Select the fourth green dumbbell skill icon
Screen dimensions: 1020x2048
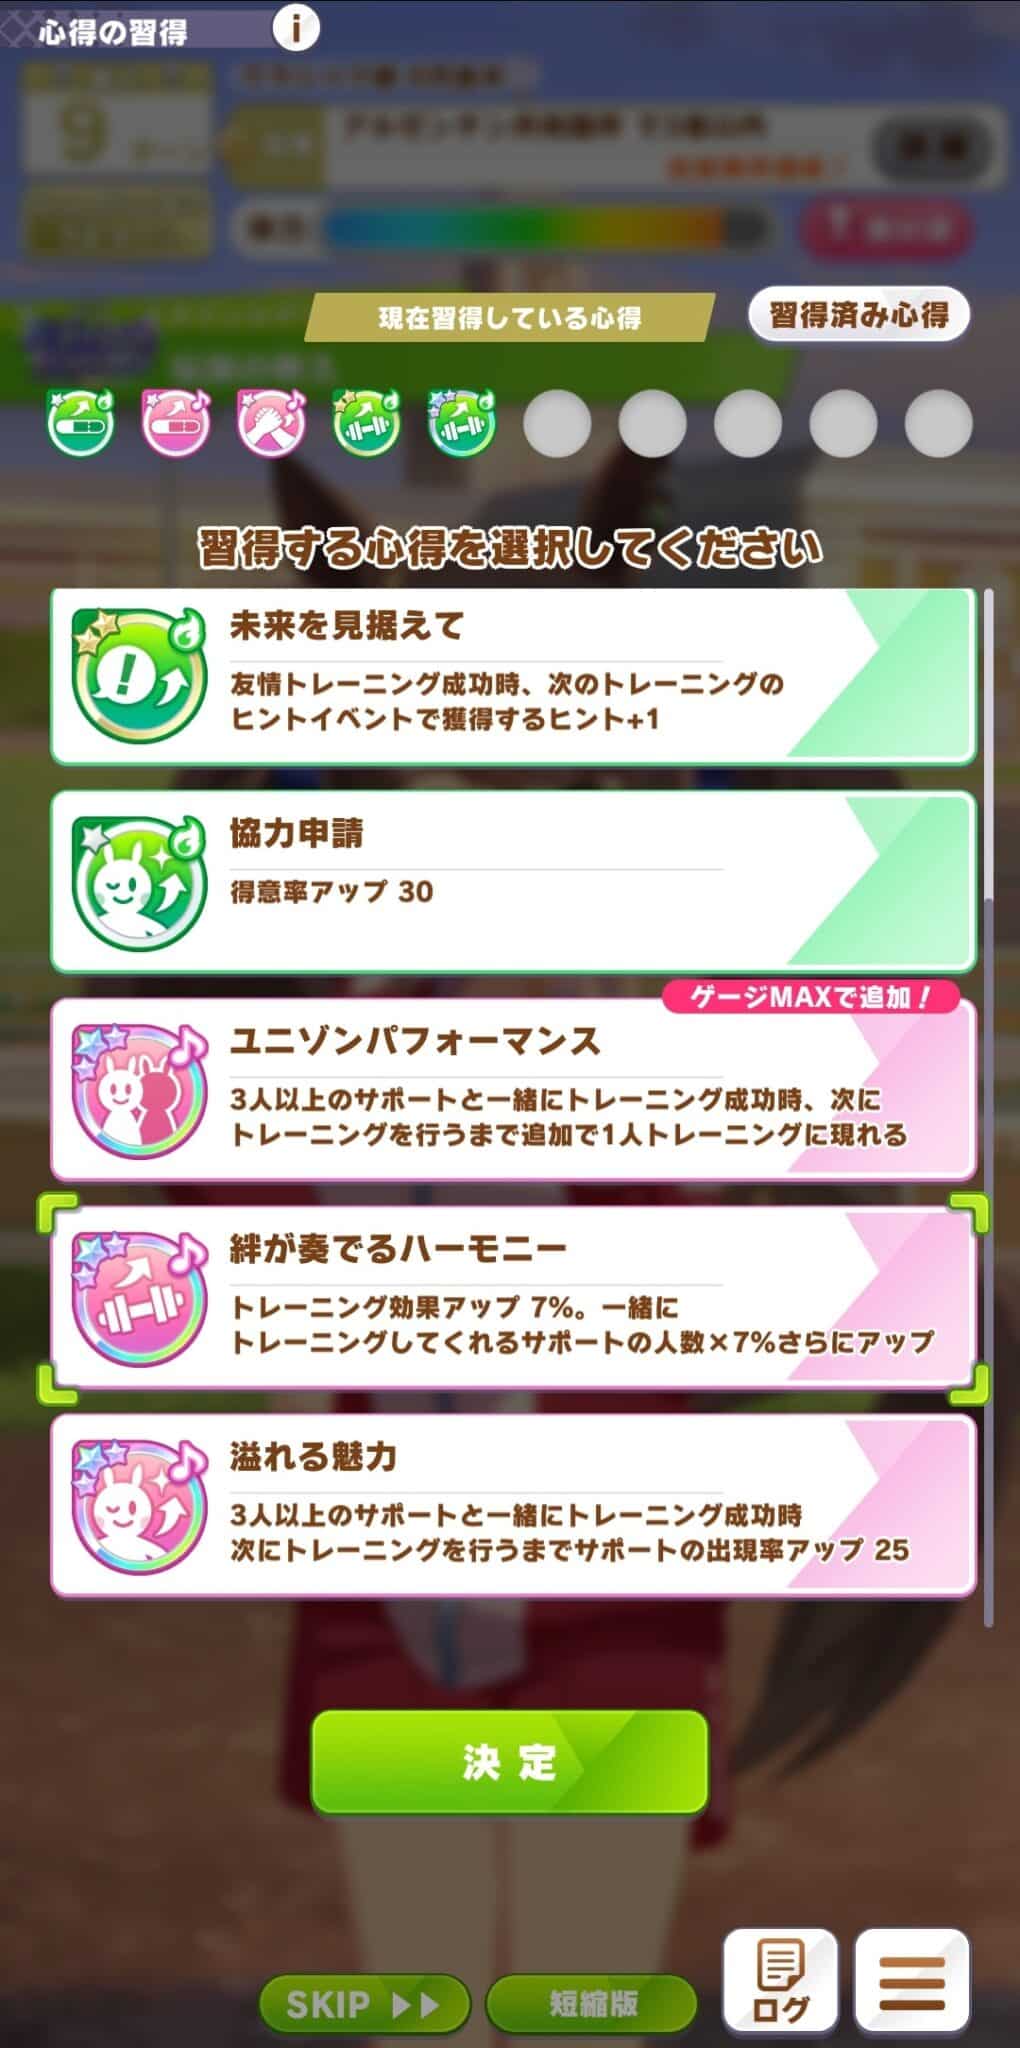(x=366, y=422)
